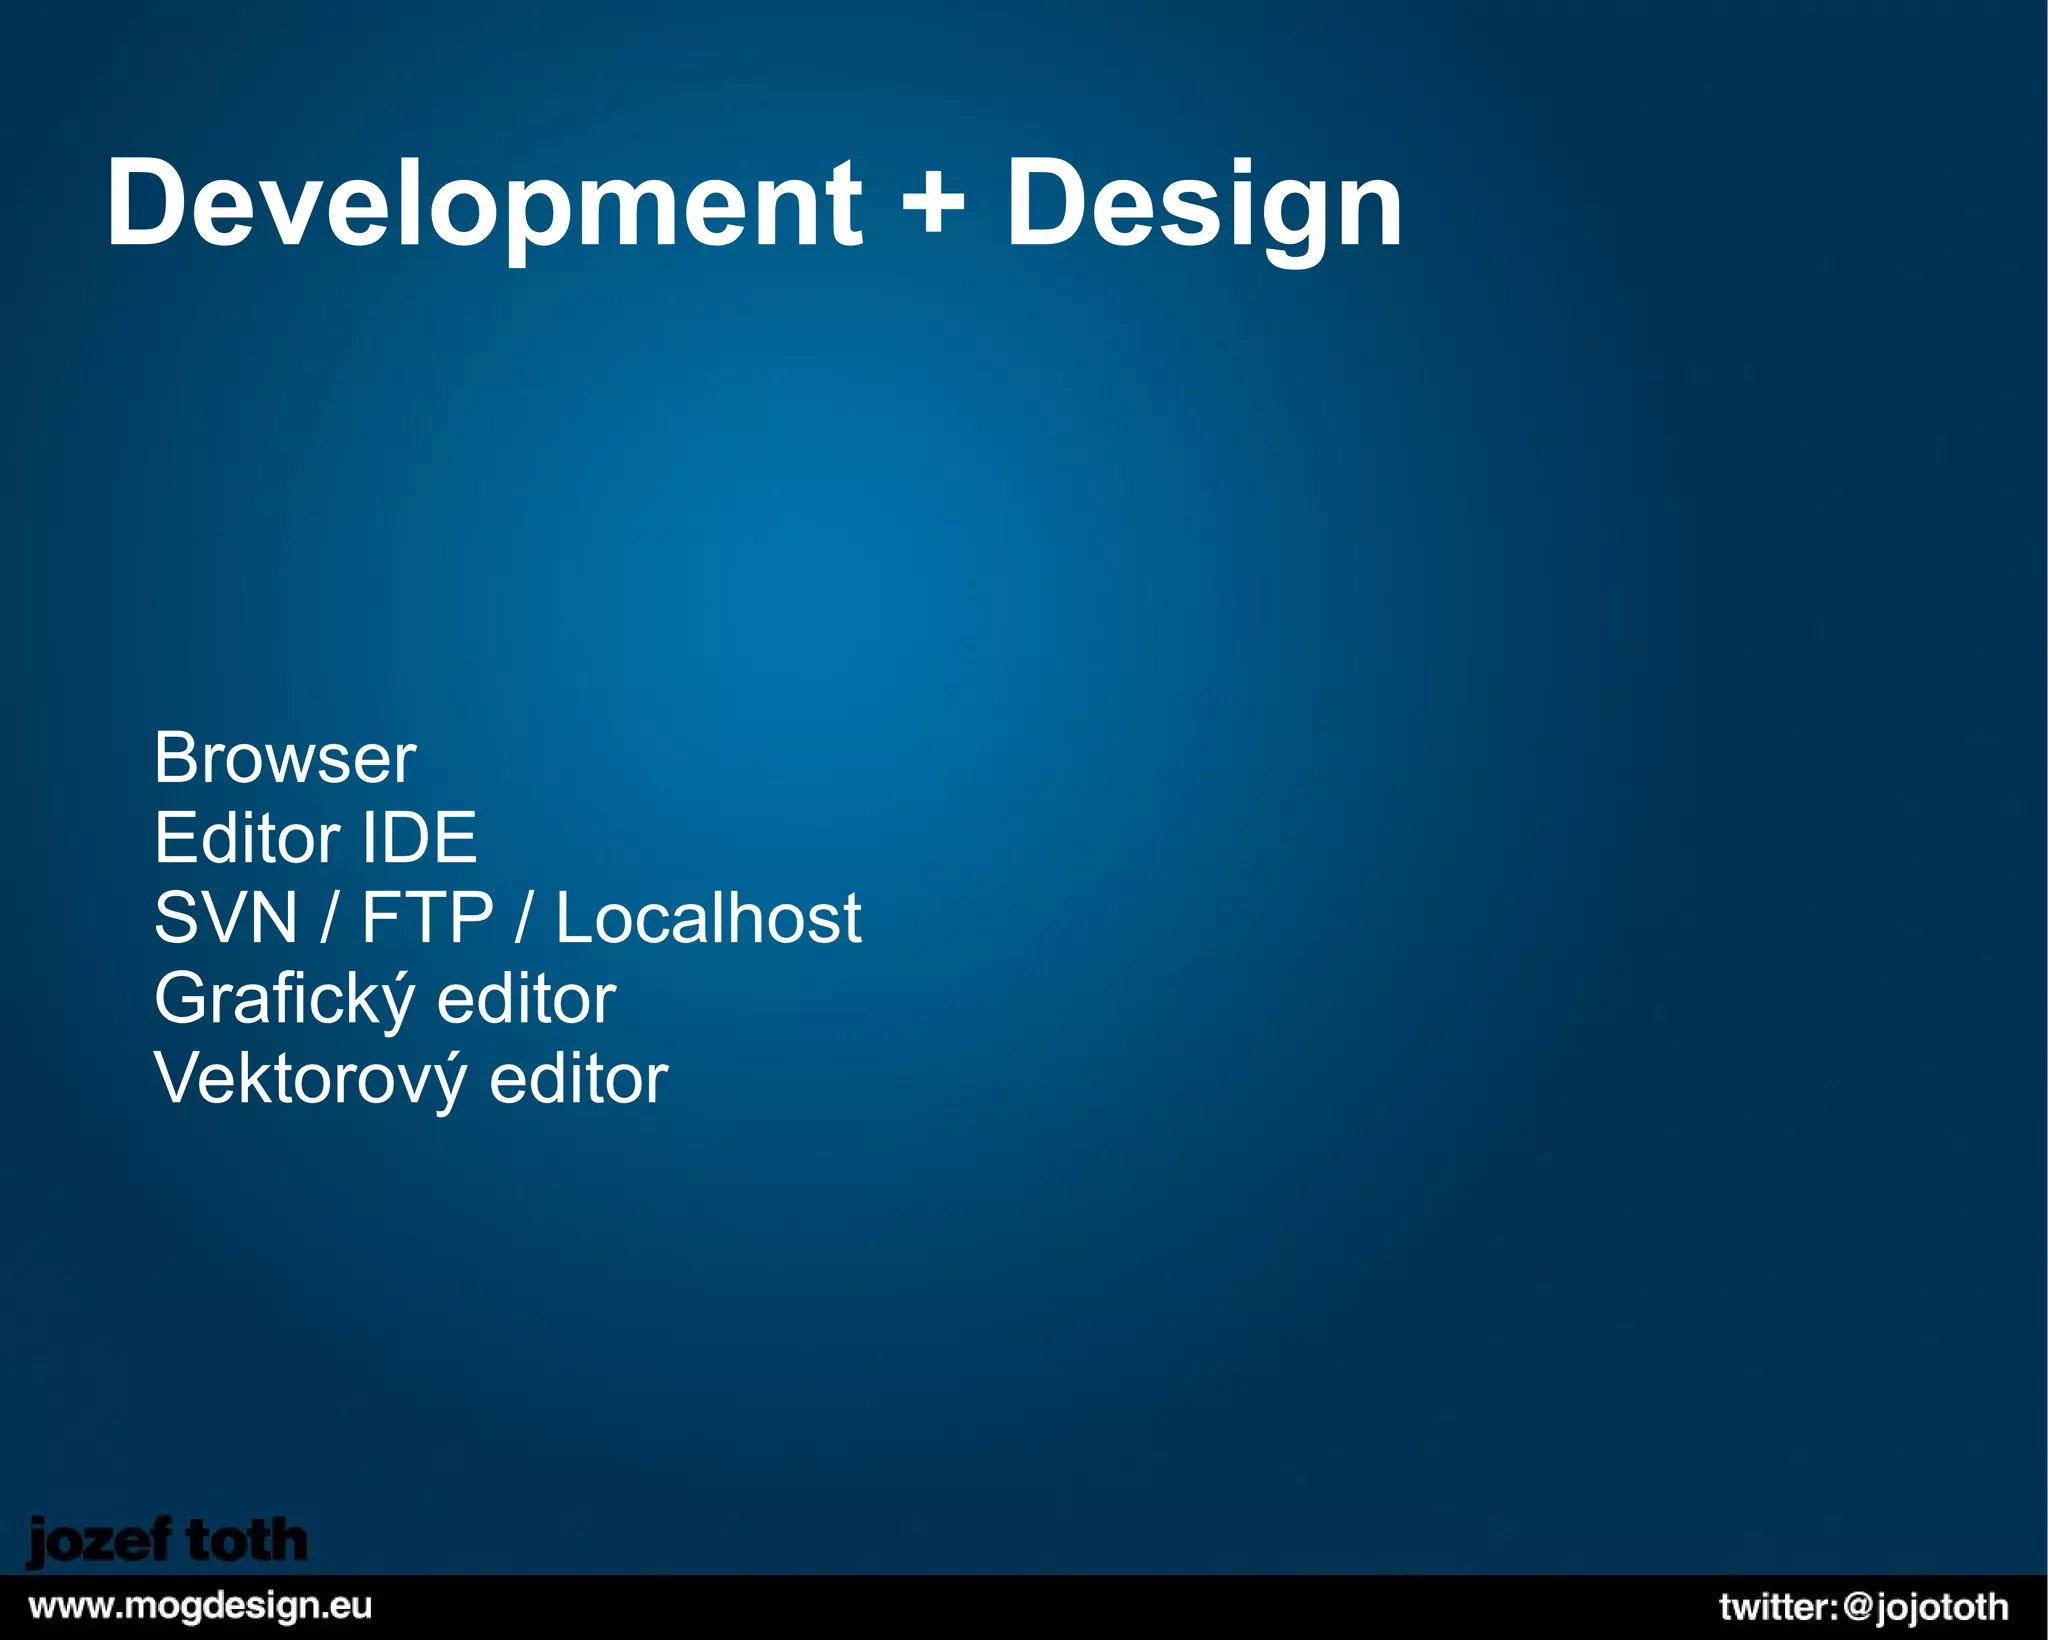This screenshot has height=1640, width=2048.
Task: Click the slash between SVN and FTP
Action: (x=329, y=918)
